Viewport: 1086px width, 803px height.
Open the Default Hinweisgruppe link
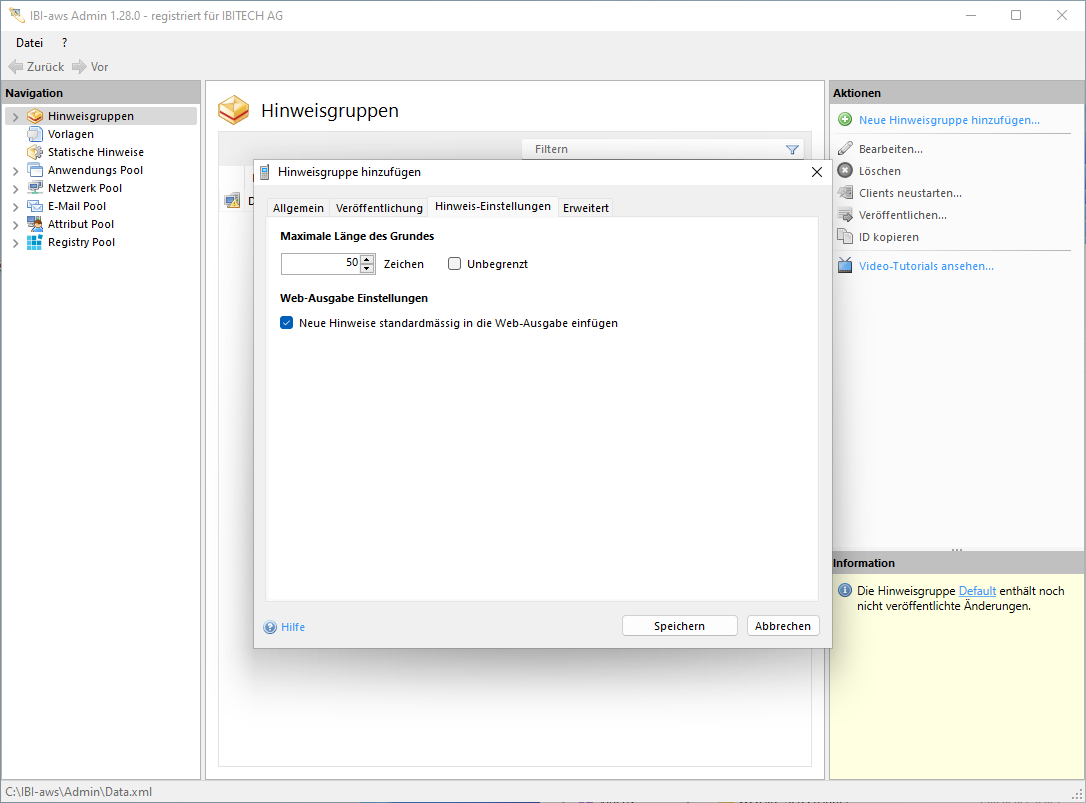(977, 591)
